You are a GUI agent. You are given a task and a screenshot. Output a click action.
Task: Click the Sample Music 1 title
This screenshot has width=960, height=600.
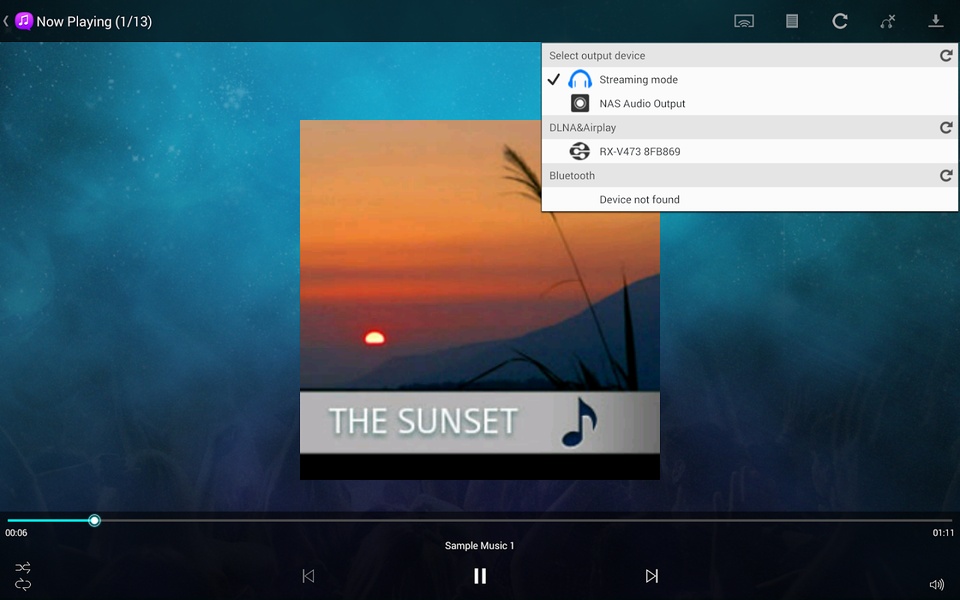point(479,546)
